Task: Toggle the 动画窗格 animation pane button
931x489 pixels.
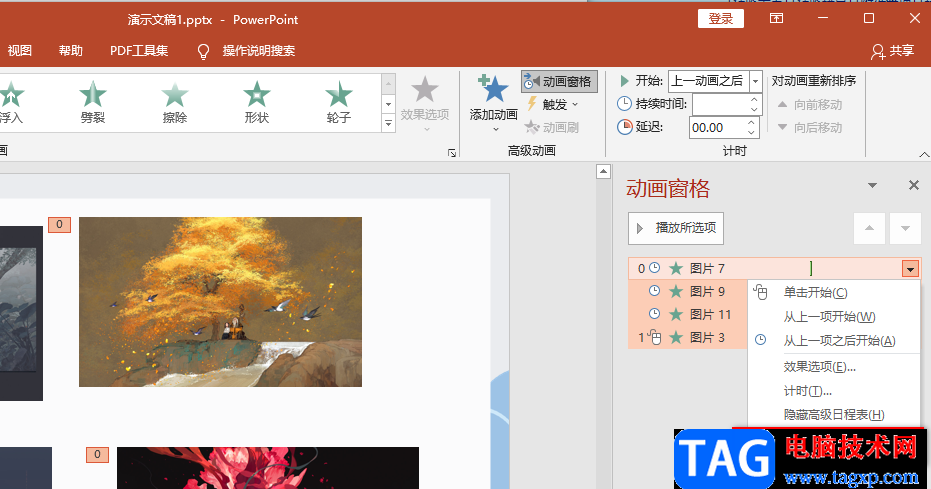Action: coord(559,81)
